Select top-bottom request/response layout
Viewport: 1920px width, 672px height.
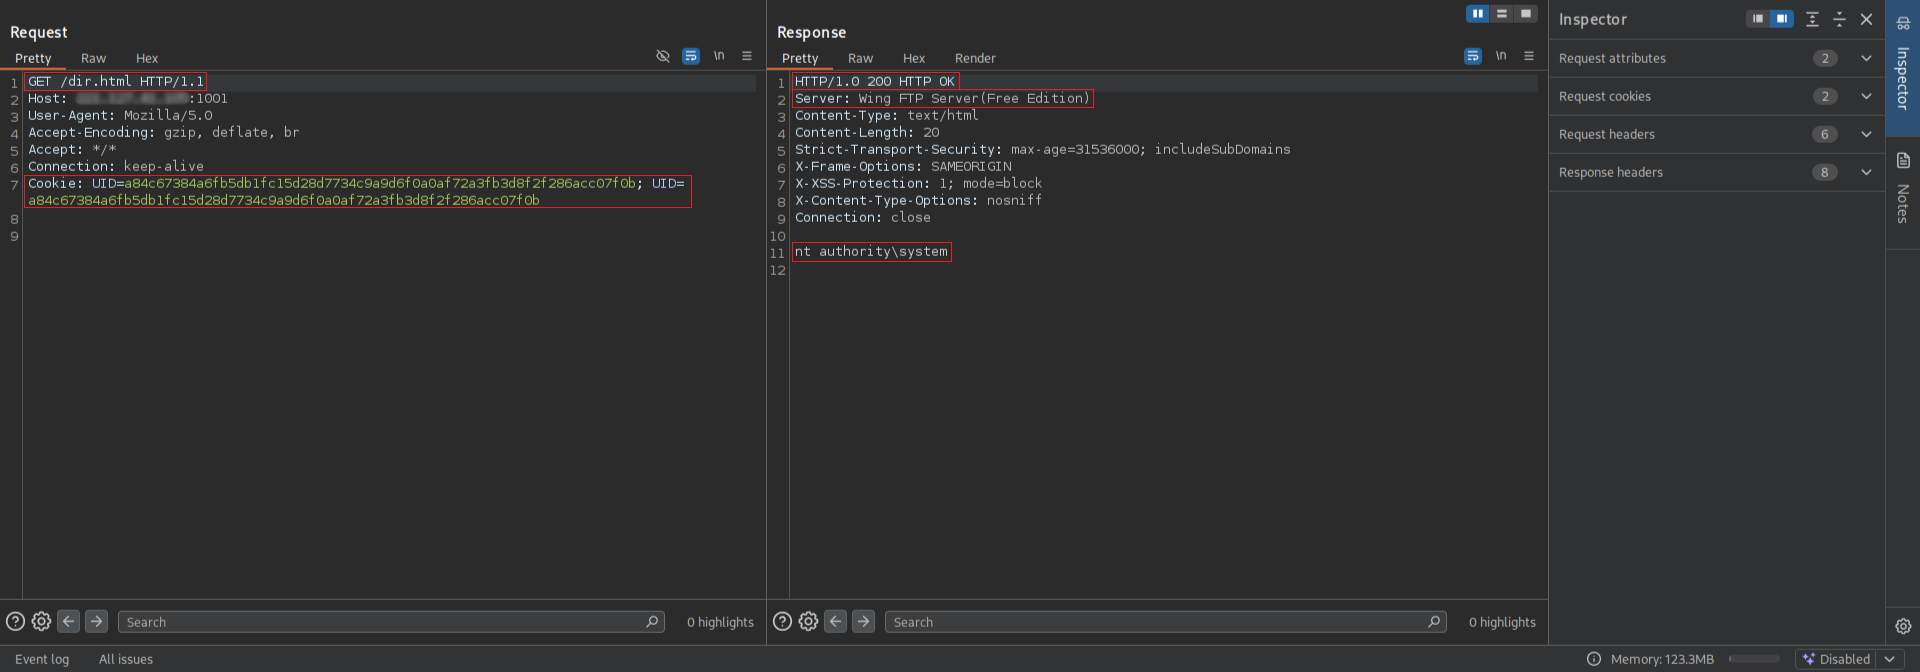coord(1502,14)
